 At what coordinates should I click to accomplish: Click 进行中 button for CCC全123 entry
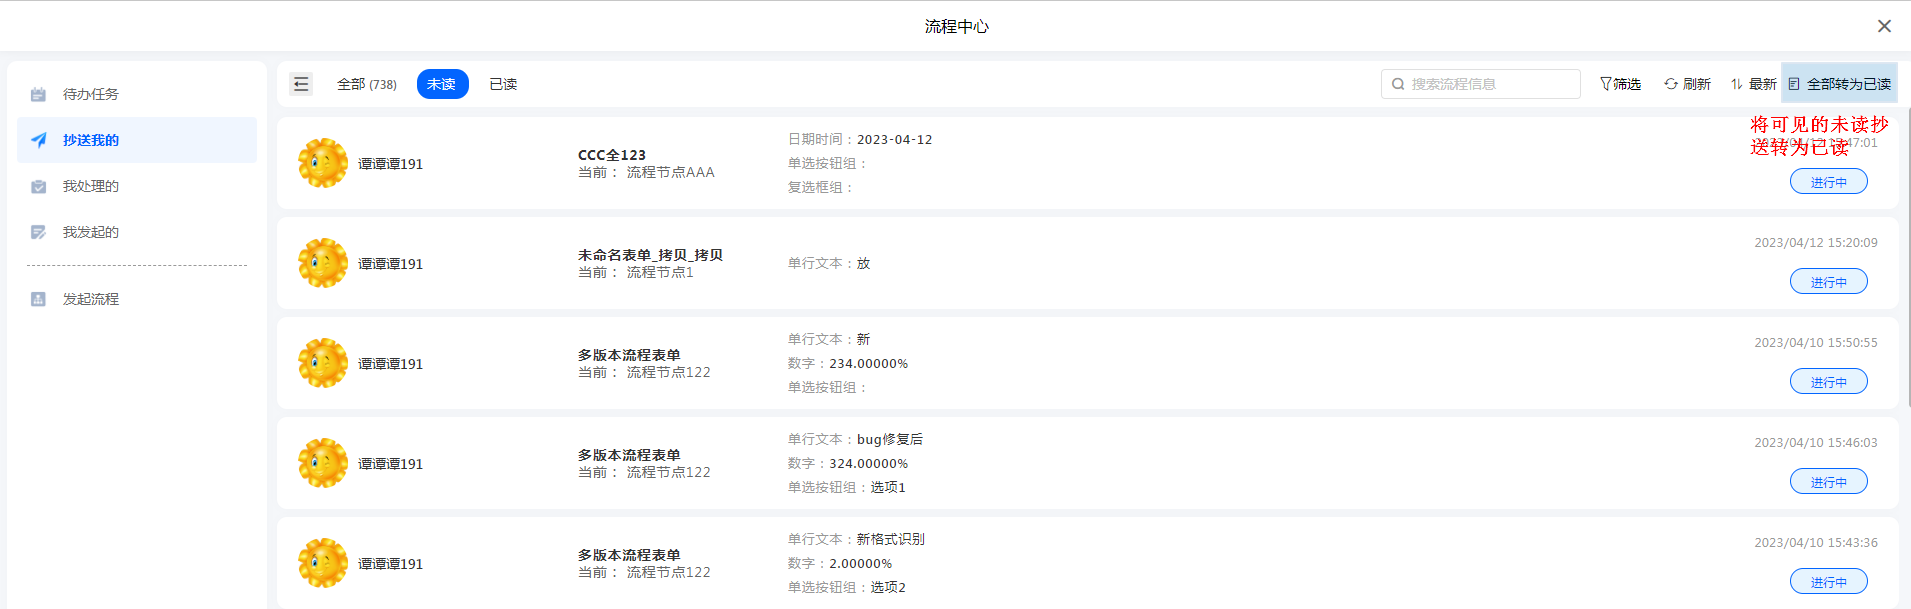click(x=1828, y=182)
